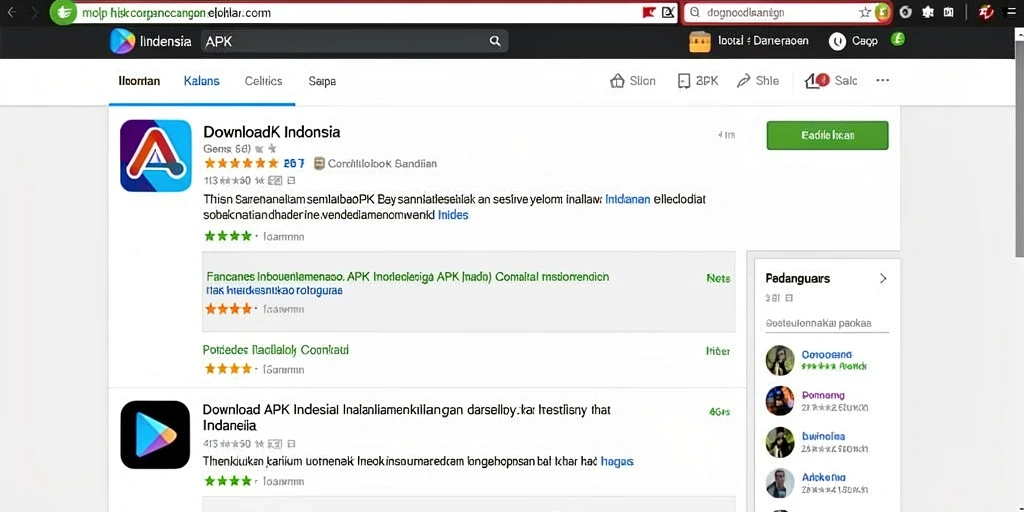Image resolution: width=1024 pixels, height=512 pixels.
Task: Open the Download APK Indesial result title
Action: (406, 417)
